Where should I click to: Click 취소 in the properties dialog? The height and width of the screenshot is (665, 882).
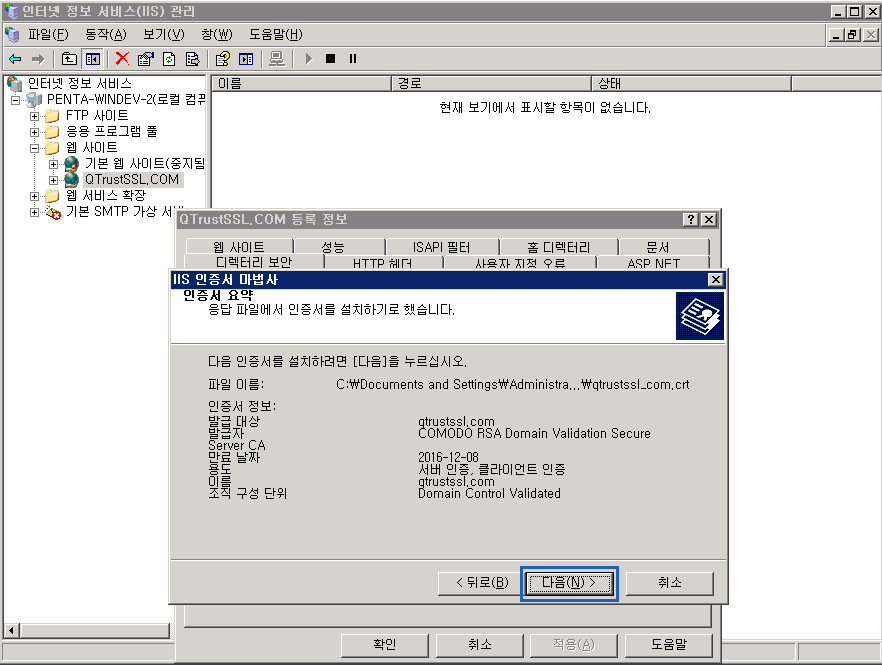point(479,645)
